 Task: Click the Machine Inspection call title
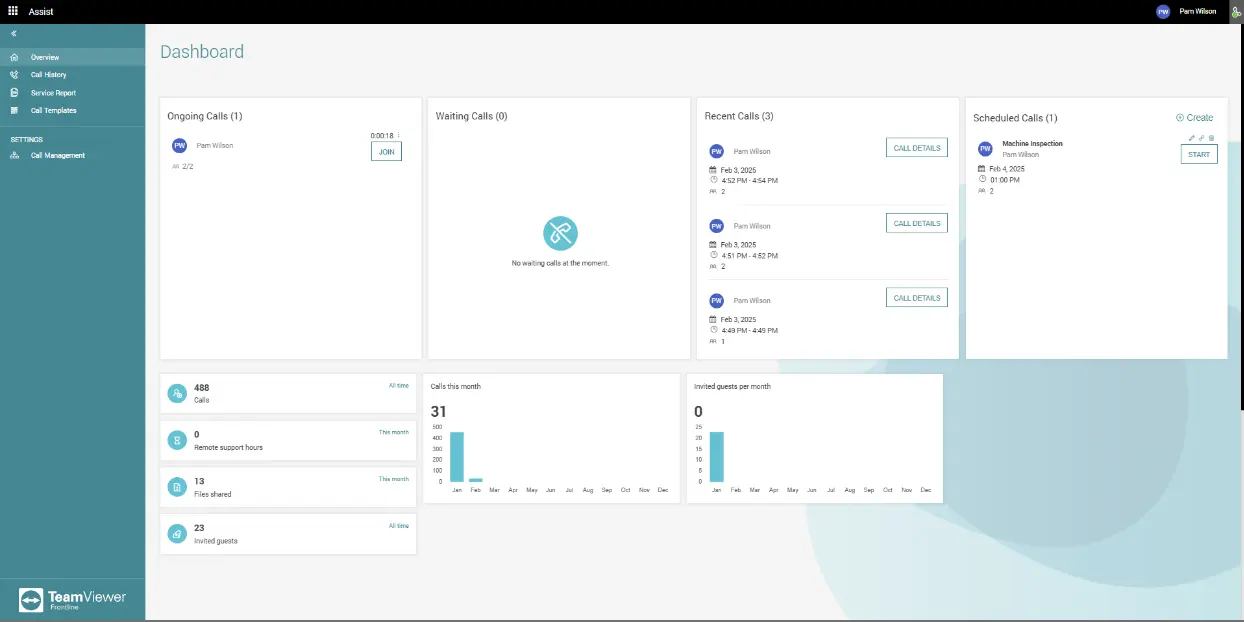coord(1032,144)
